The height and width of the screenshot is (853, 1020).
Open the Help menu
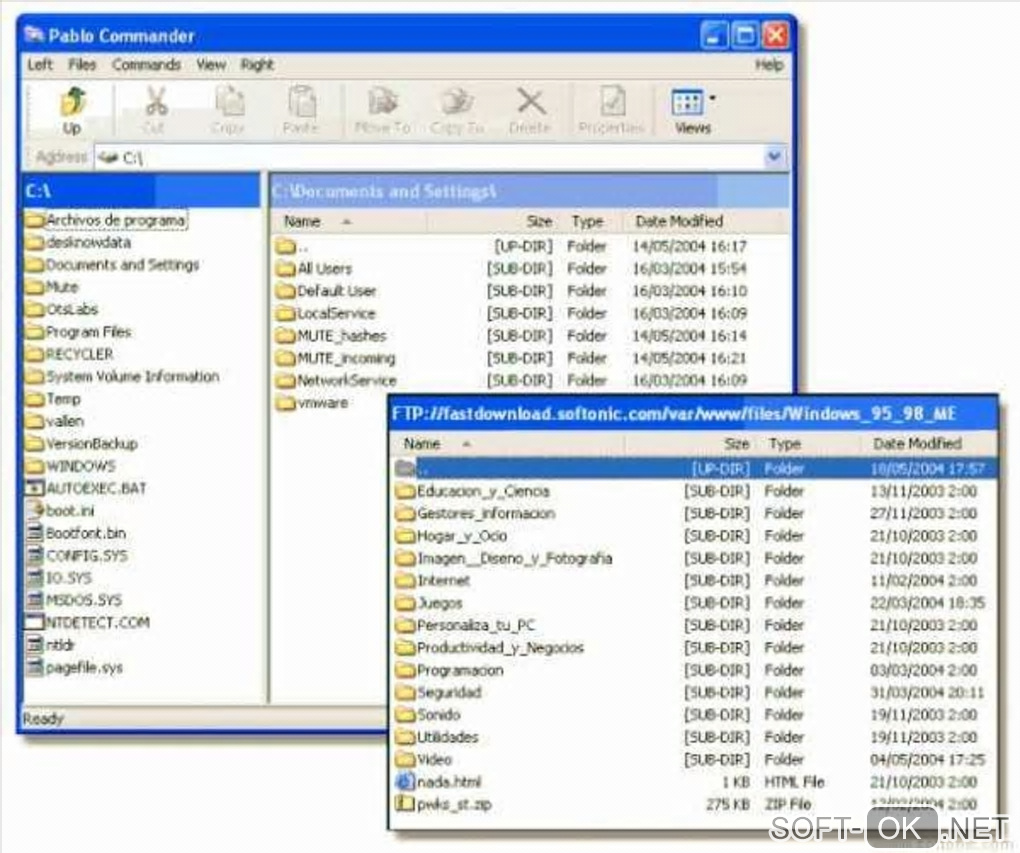point(769,64)
